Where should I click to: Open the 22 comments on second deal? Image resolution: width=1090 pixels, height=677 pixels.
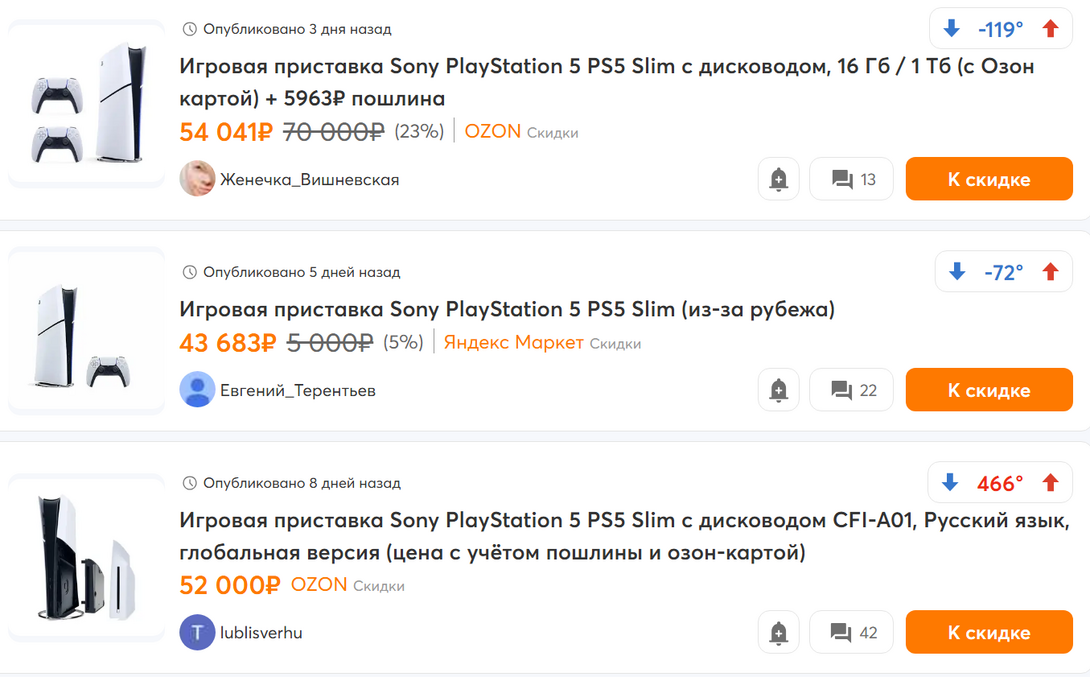(x=851, y=390)
